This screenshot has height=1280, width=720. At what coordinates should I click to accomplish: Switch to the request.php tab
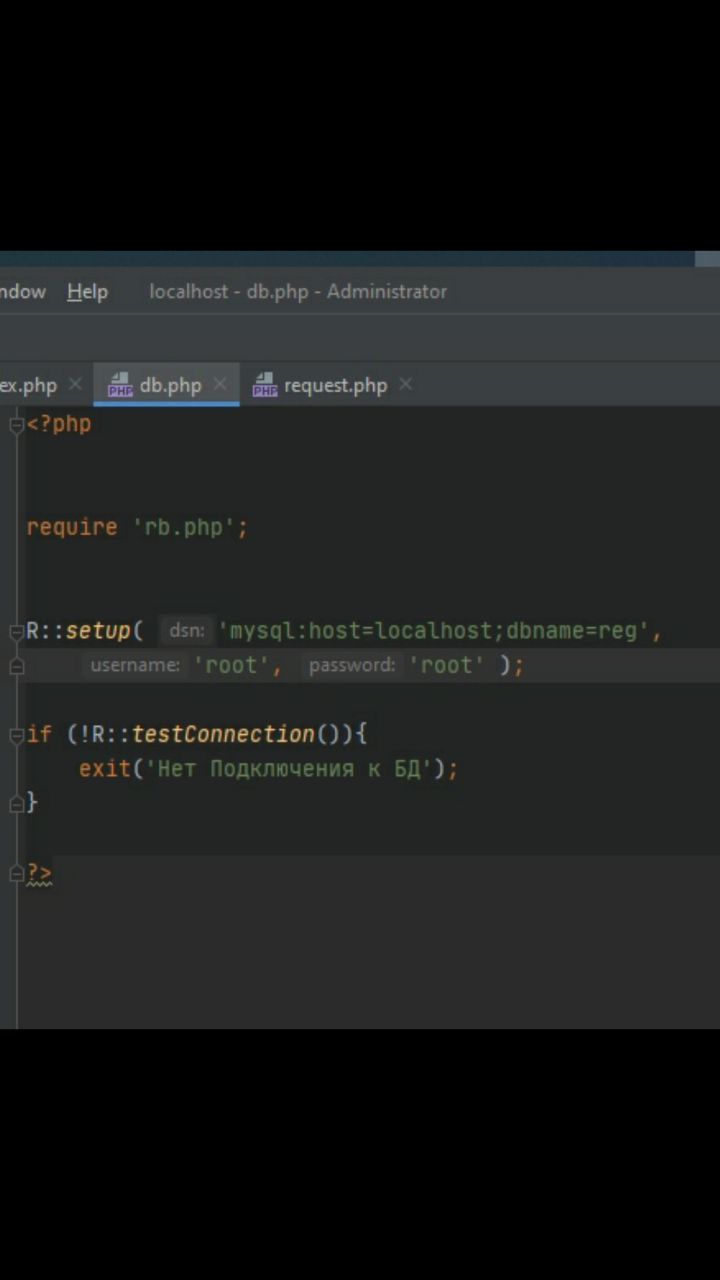click(x=335, y=385)
